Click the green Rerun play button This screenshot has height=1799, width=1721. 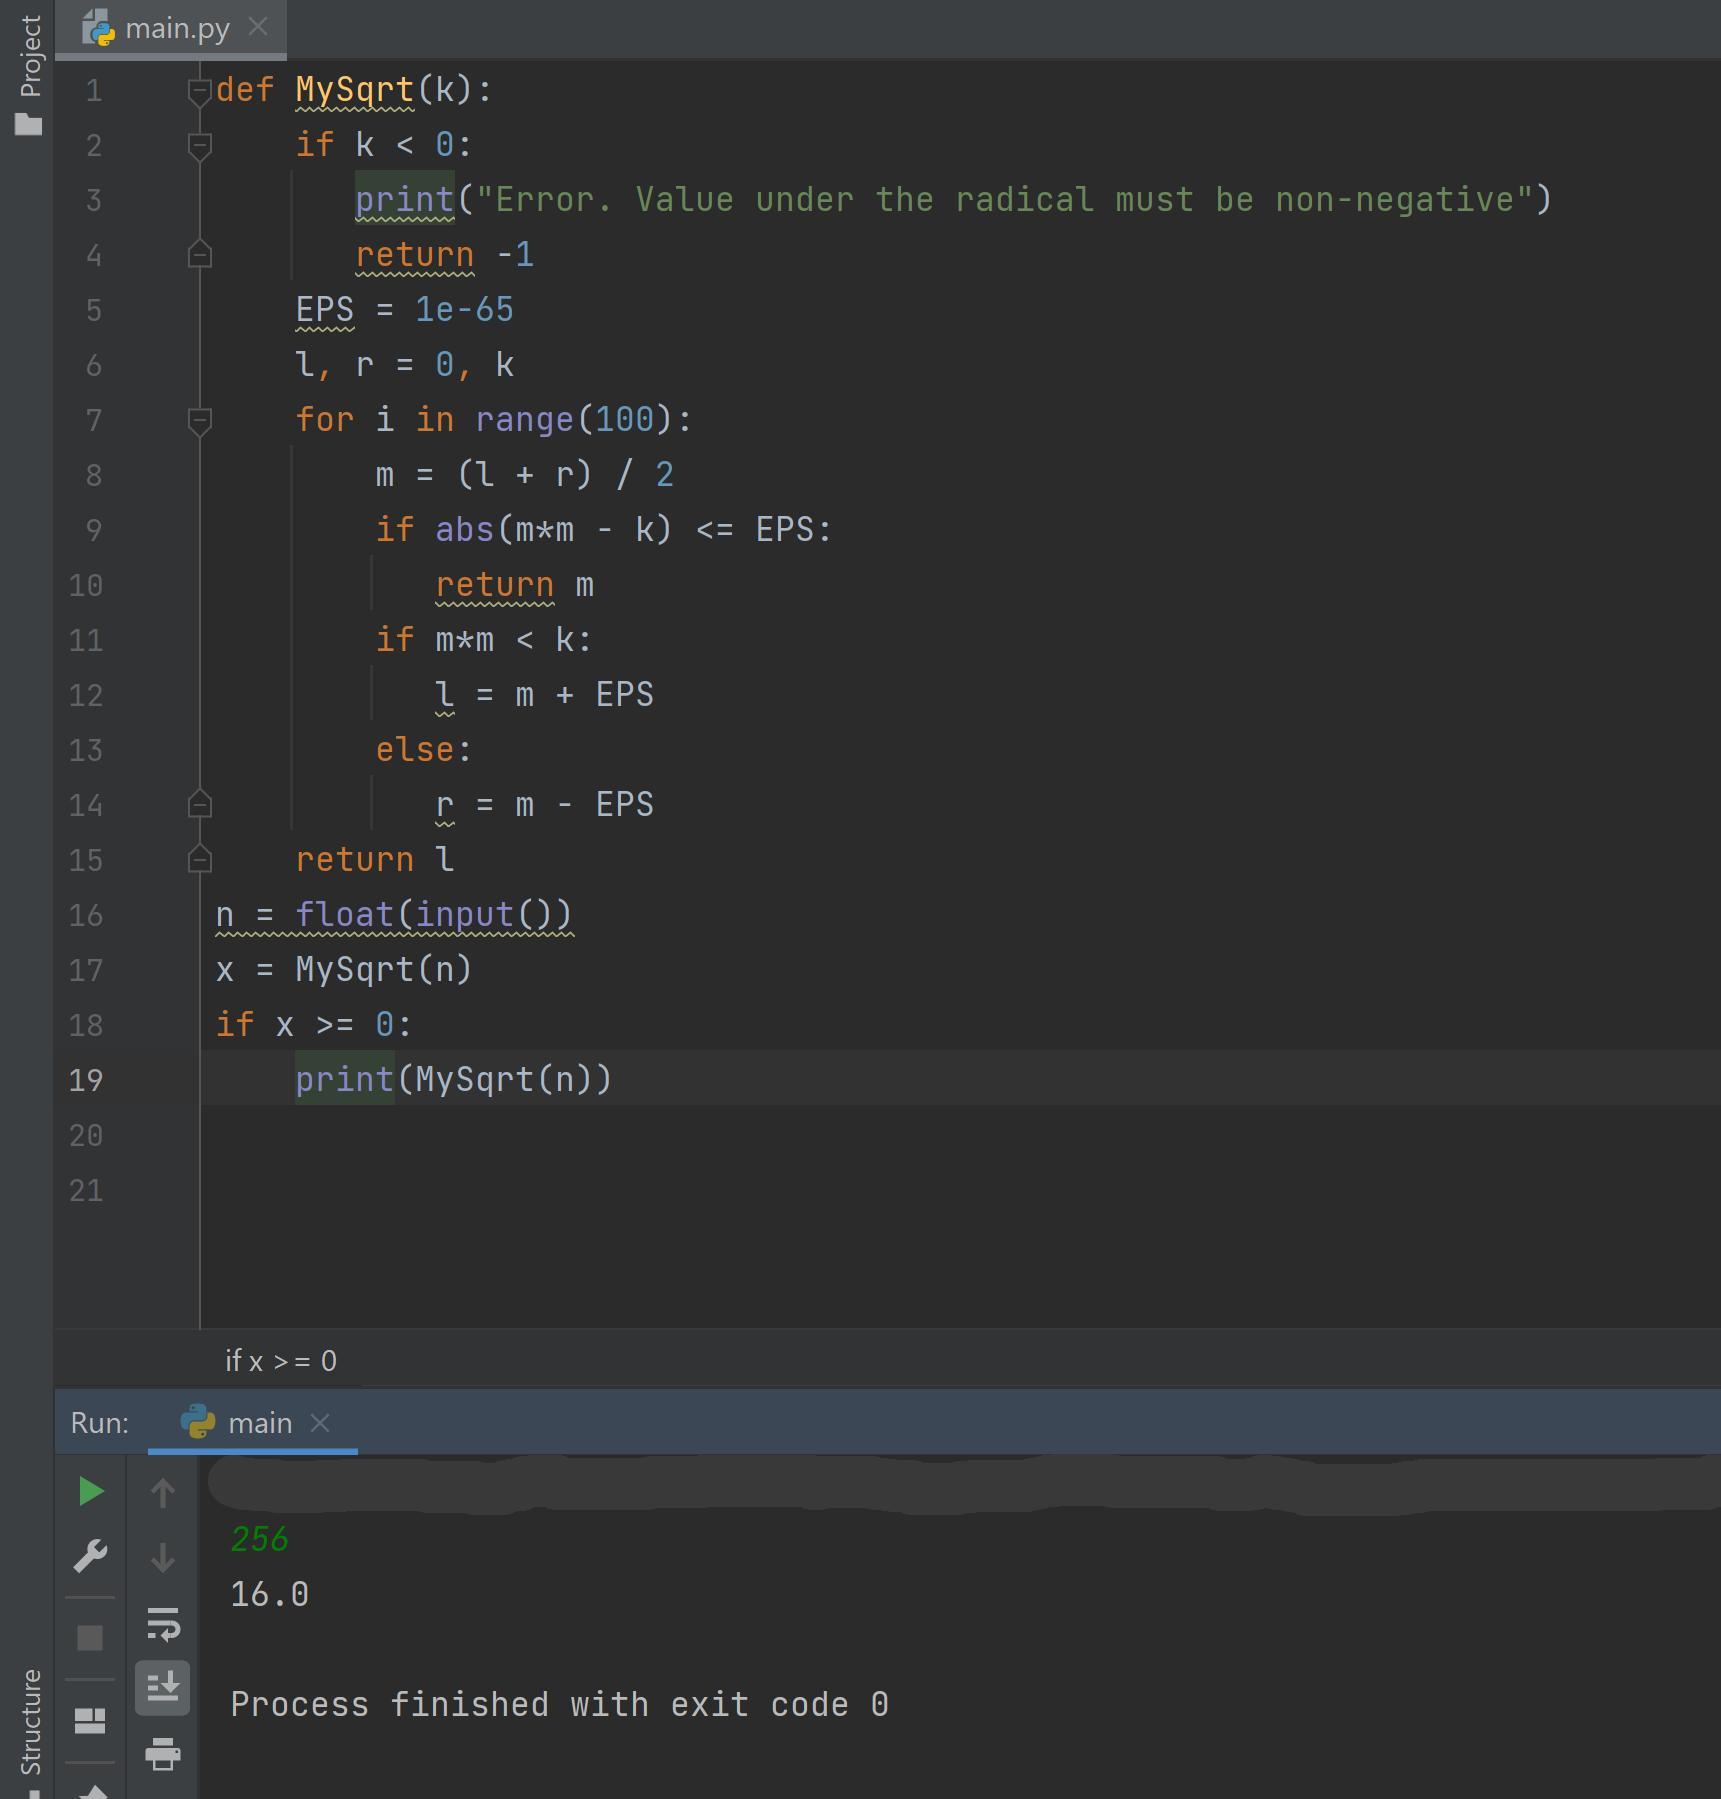tap(90, 1492)
